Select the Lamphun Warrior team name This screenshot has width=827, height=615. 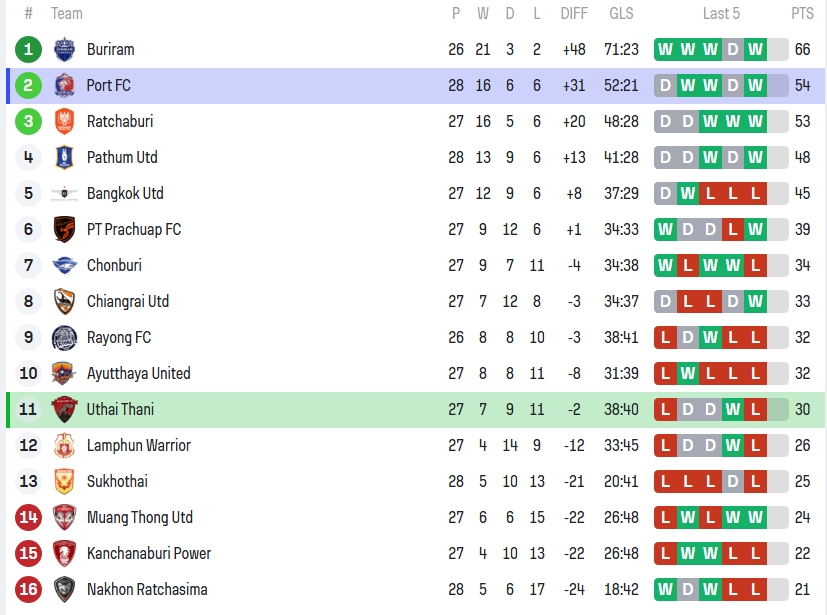point(138,445)
